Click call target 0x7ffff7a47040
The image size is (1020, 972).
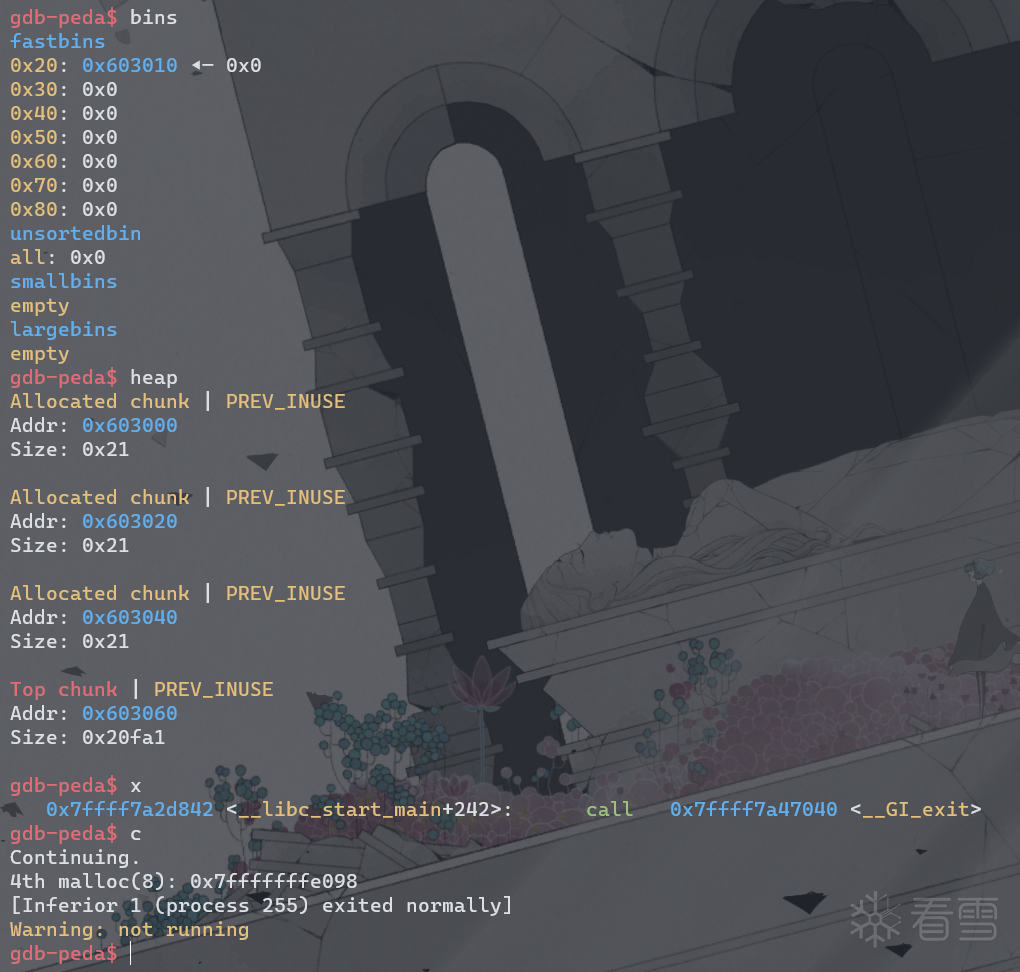(x=753, y=809)
